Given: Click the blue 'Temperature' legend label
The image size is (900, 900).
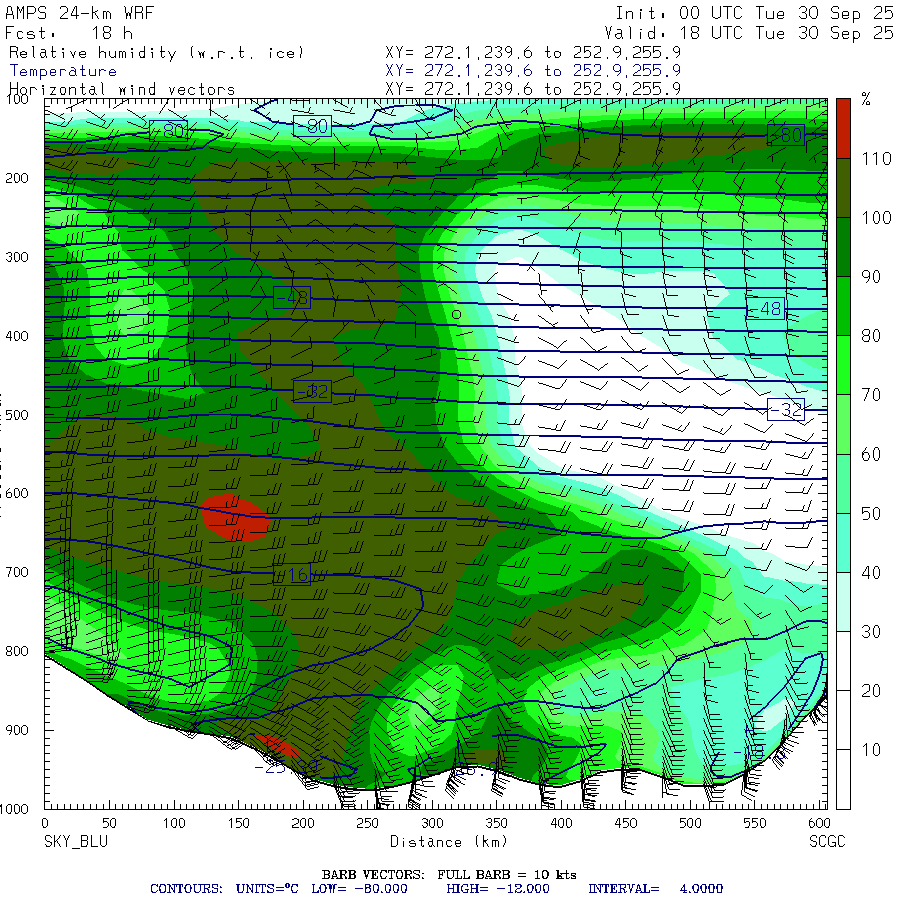Looking at the screenshot, I should click(x=63, y=71).
